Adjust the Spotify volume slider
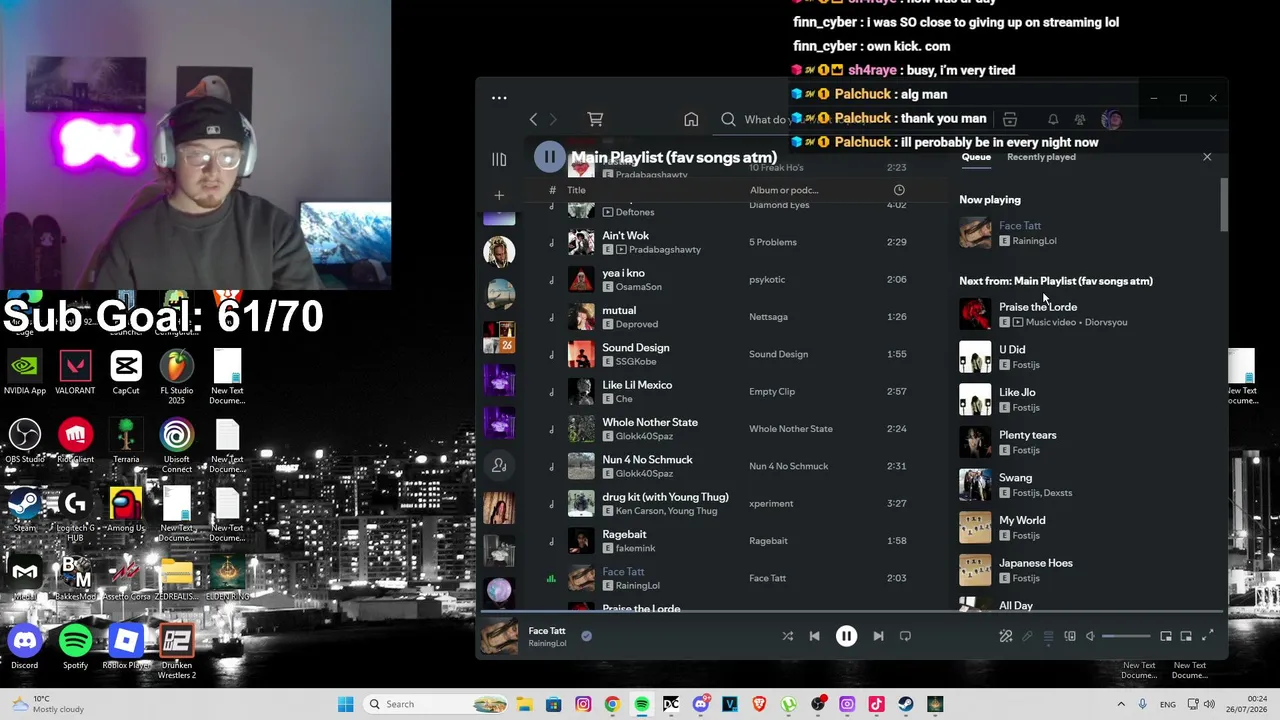Screen dimensions: 1280x720 [x=1127, y=636]
